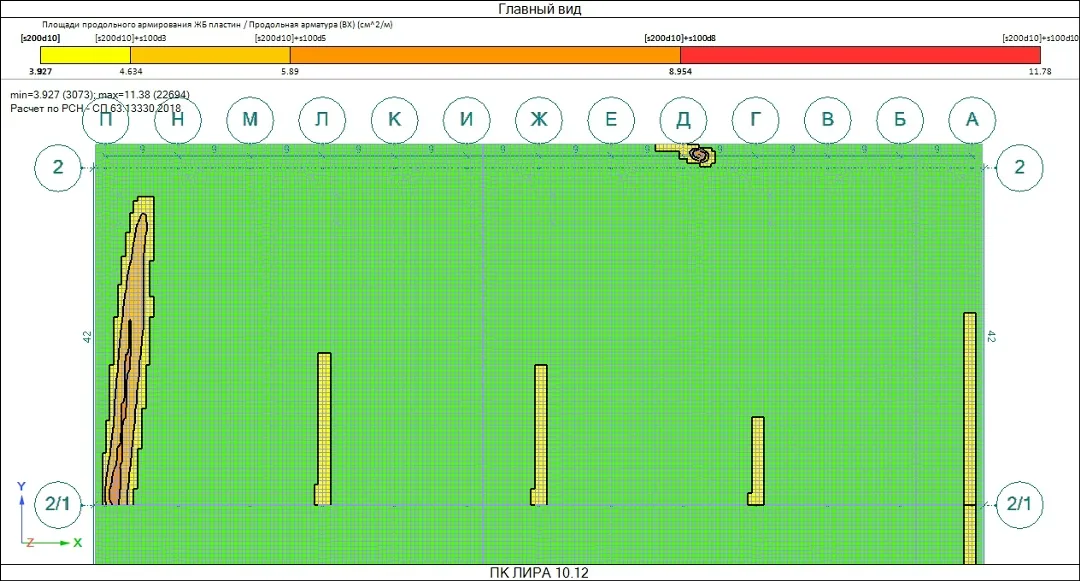Image resolution: width=1080 pixels, height=581 pixels.
Task: Select the legend value 11.78
Action: pyautogui.click(x=1040, y=72)
